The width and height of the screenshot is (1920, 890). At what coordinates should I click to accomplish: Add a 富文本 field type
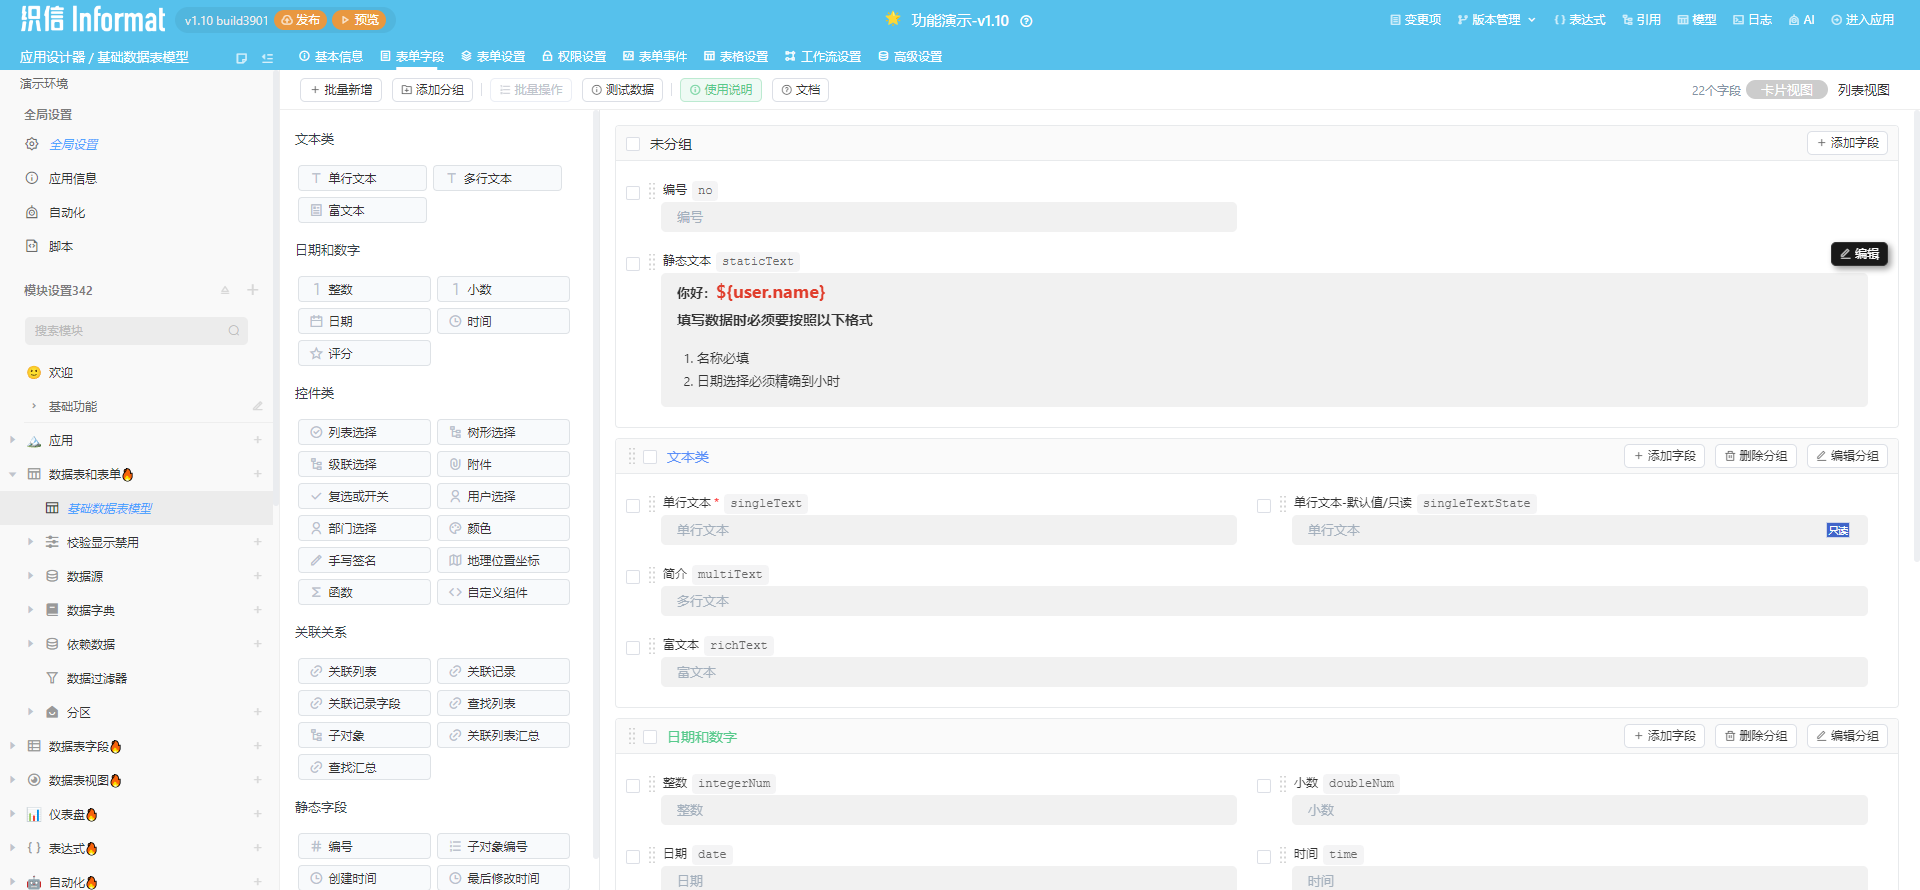click(362, 210)
